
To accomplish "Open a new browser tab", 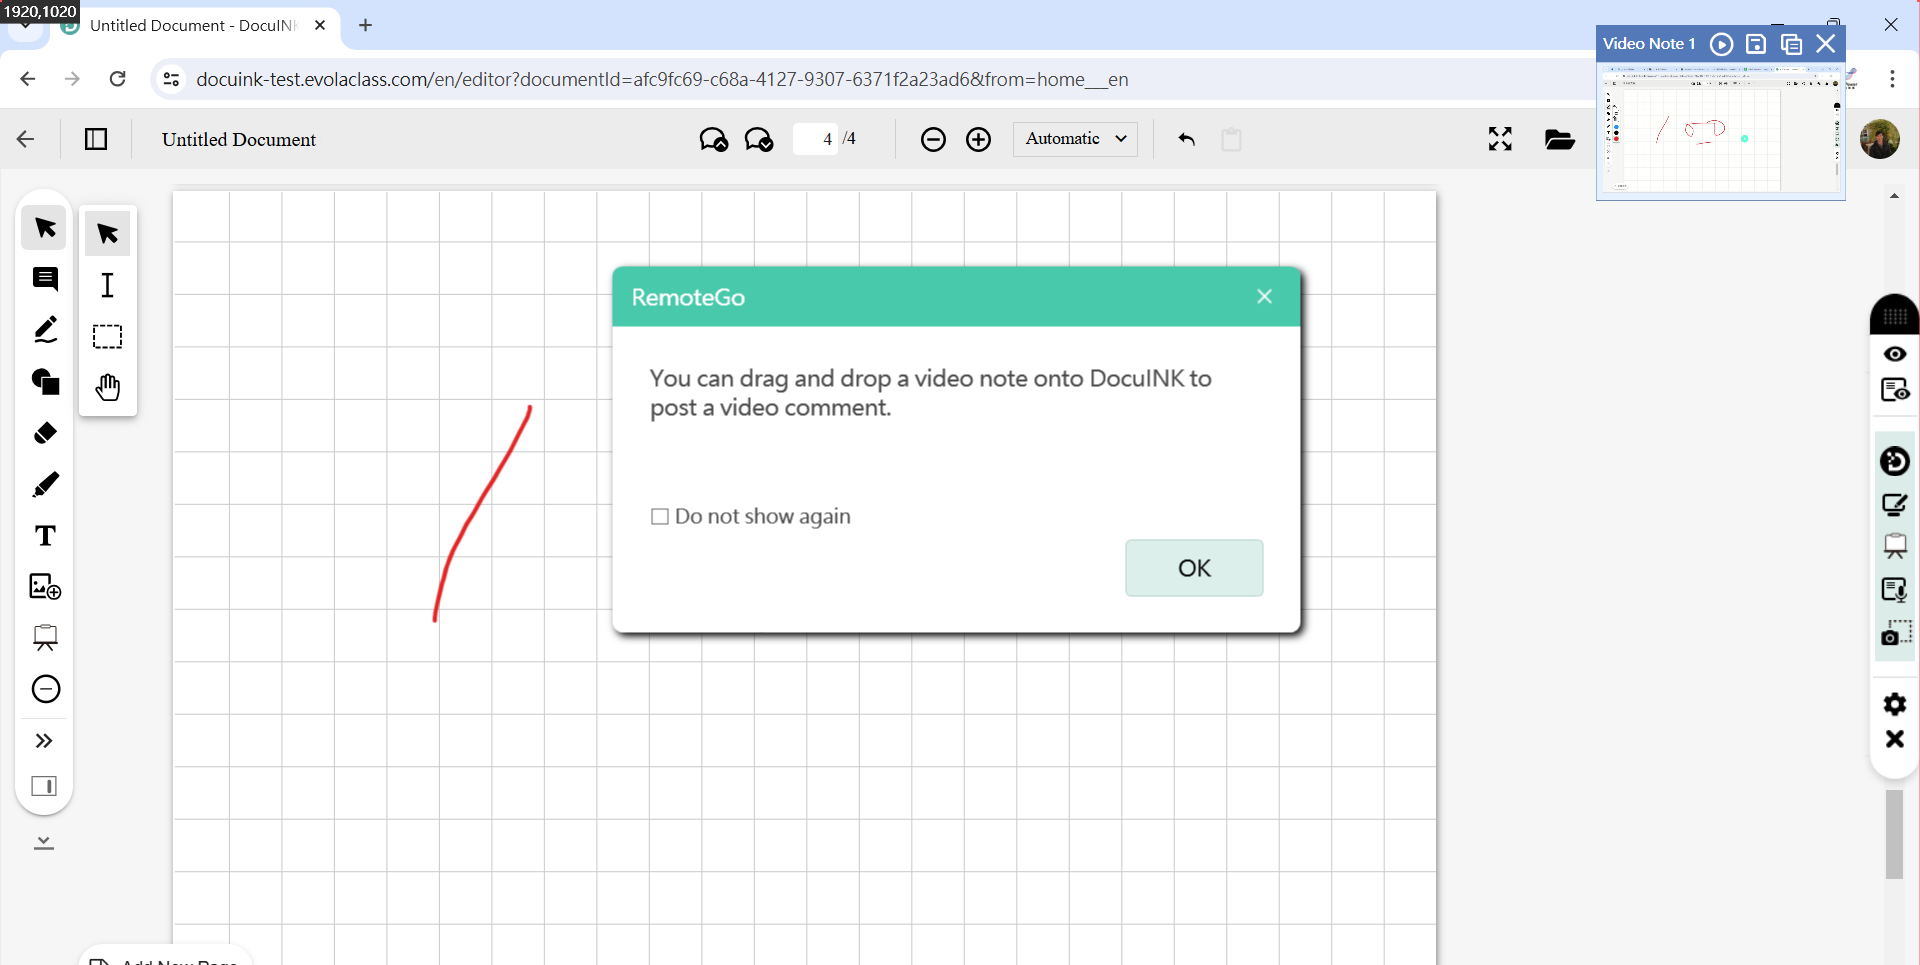I will tap(366, 26).
